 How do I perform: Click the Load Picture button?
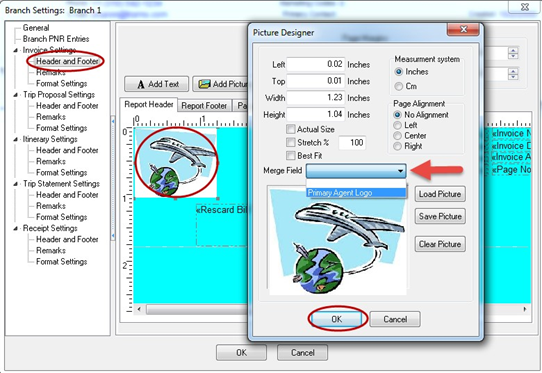pos(440,194)
